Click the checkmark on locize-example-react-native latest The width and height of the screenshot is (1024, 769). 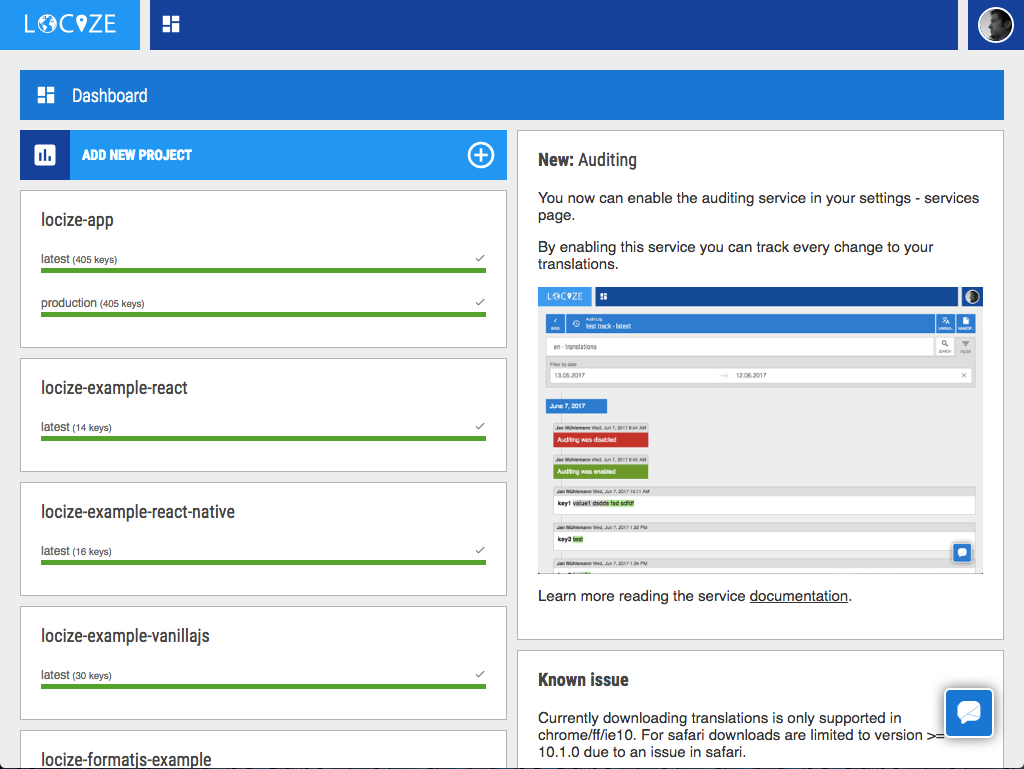pos(480,550)
